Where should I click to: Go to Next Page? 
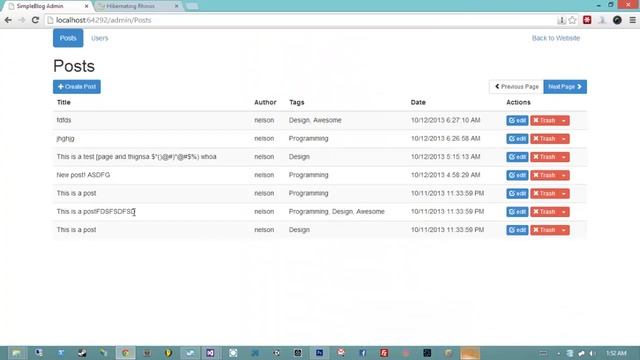(565, 87)
